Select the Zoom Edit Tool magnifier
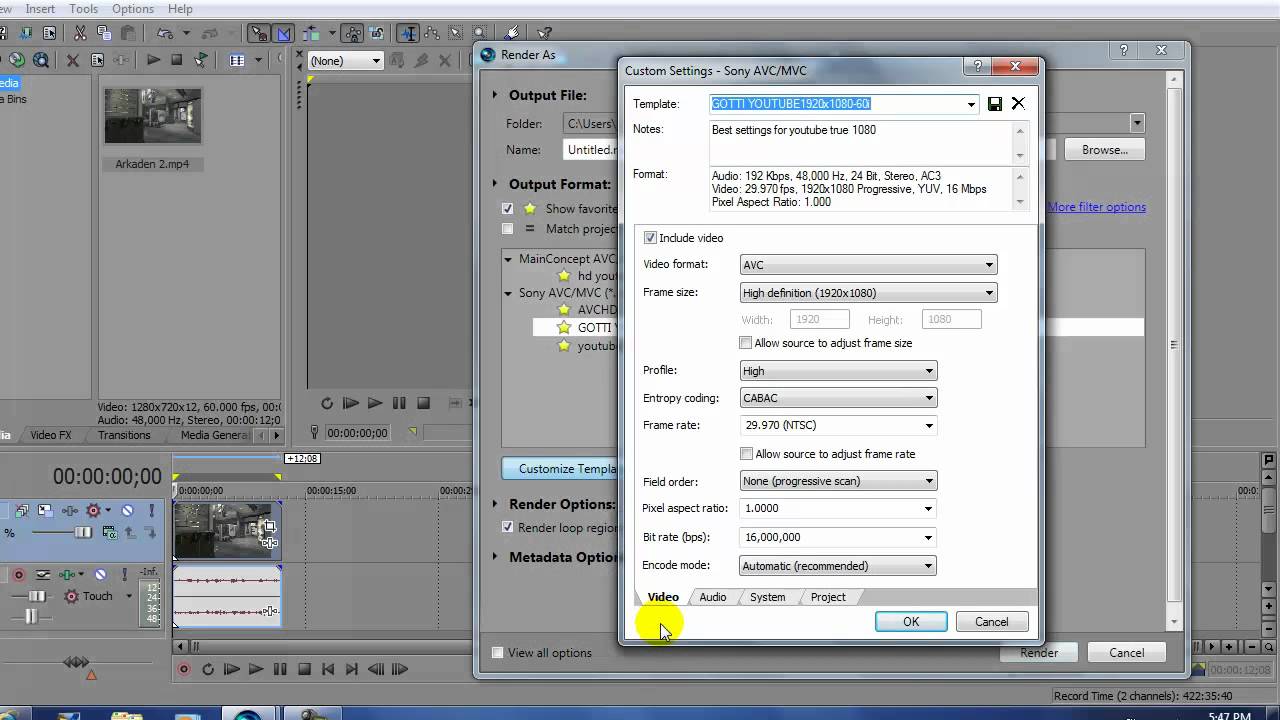 (x=480, y=33)
